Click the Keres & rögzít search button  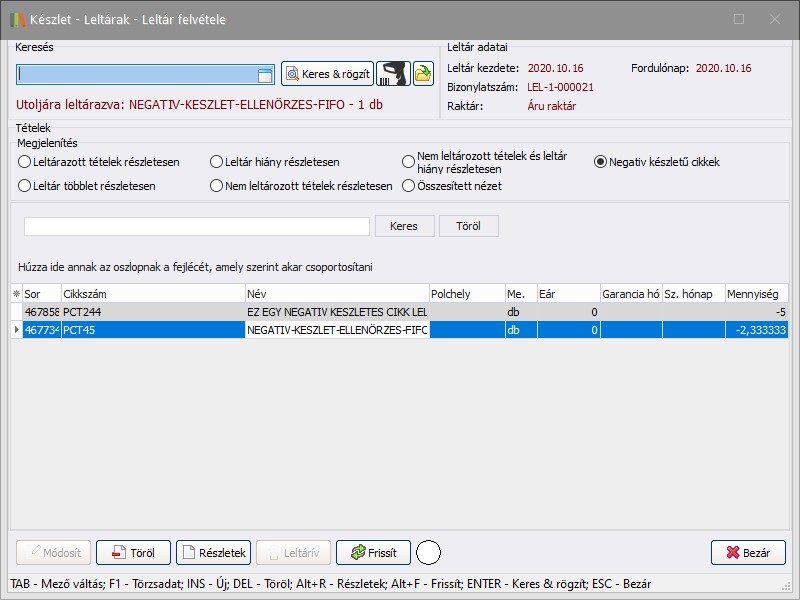[327, 74]
